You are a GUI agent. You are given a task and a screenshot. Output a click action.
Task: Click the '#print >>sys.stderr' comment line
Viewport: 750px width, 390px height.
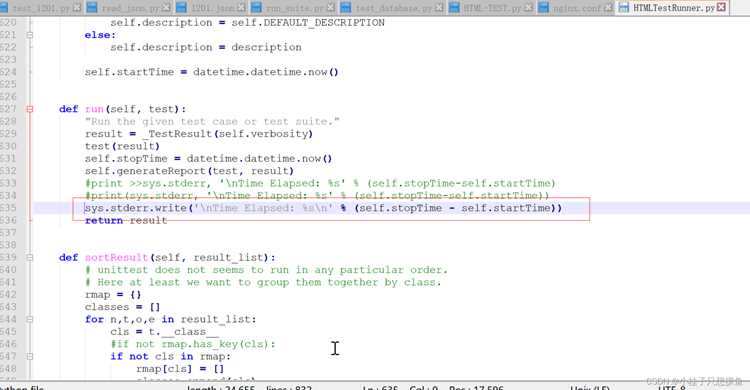(320, 183)
